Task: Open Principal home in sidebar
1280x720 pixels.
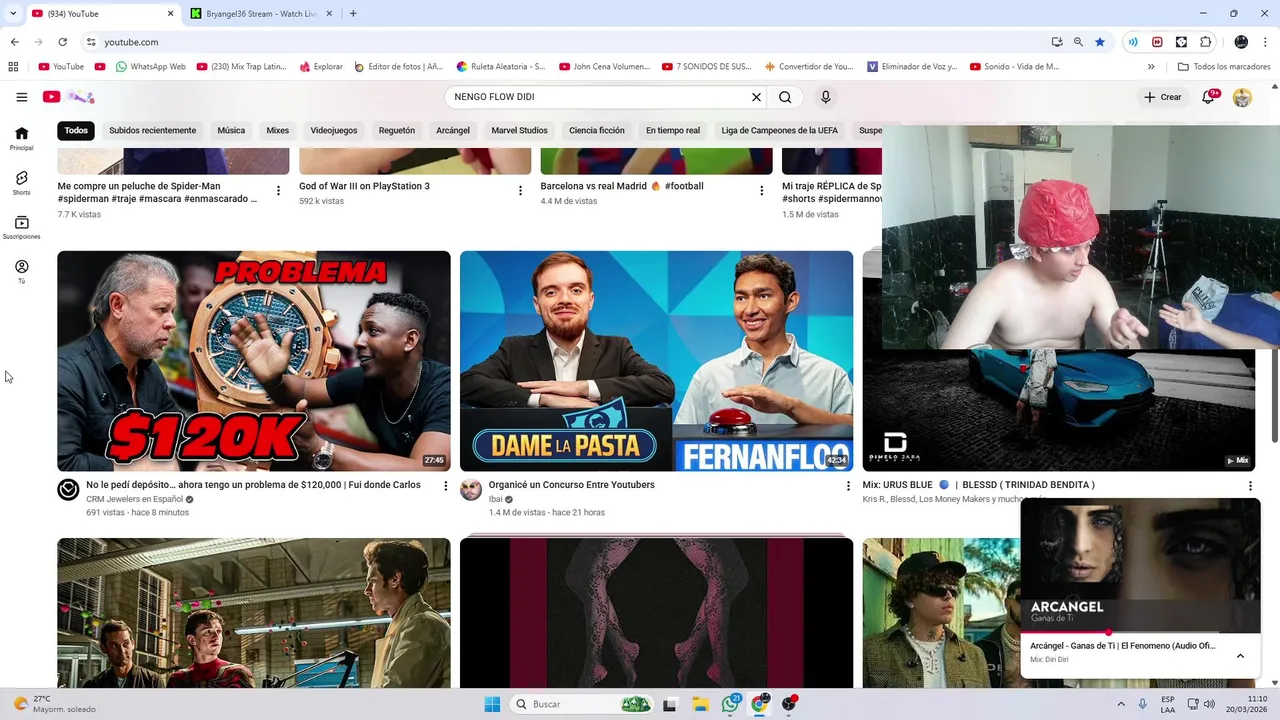Action: pos(21,138)
